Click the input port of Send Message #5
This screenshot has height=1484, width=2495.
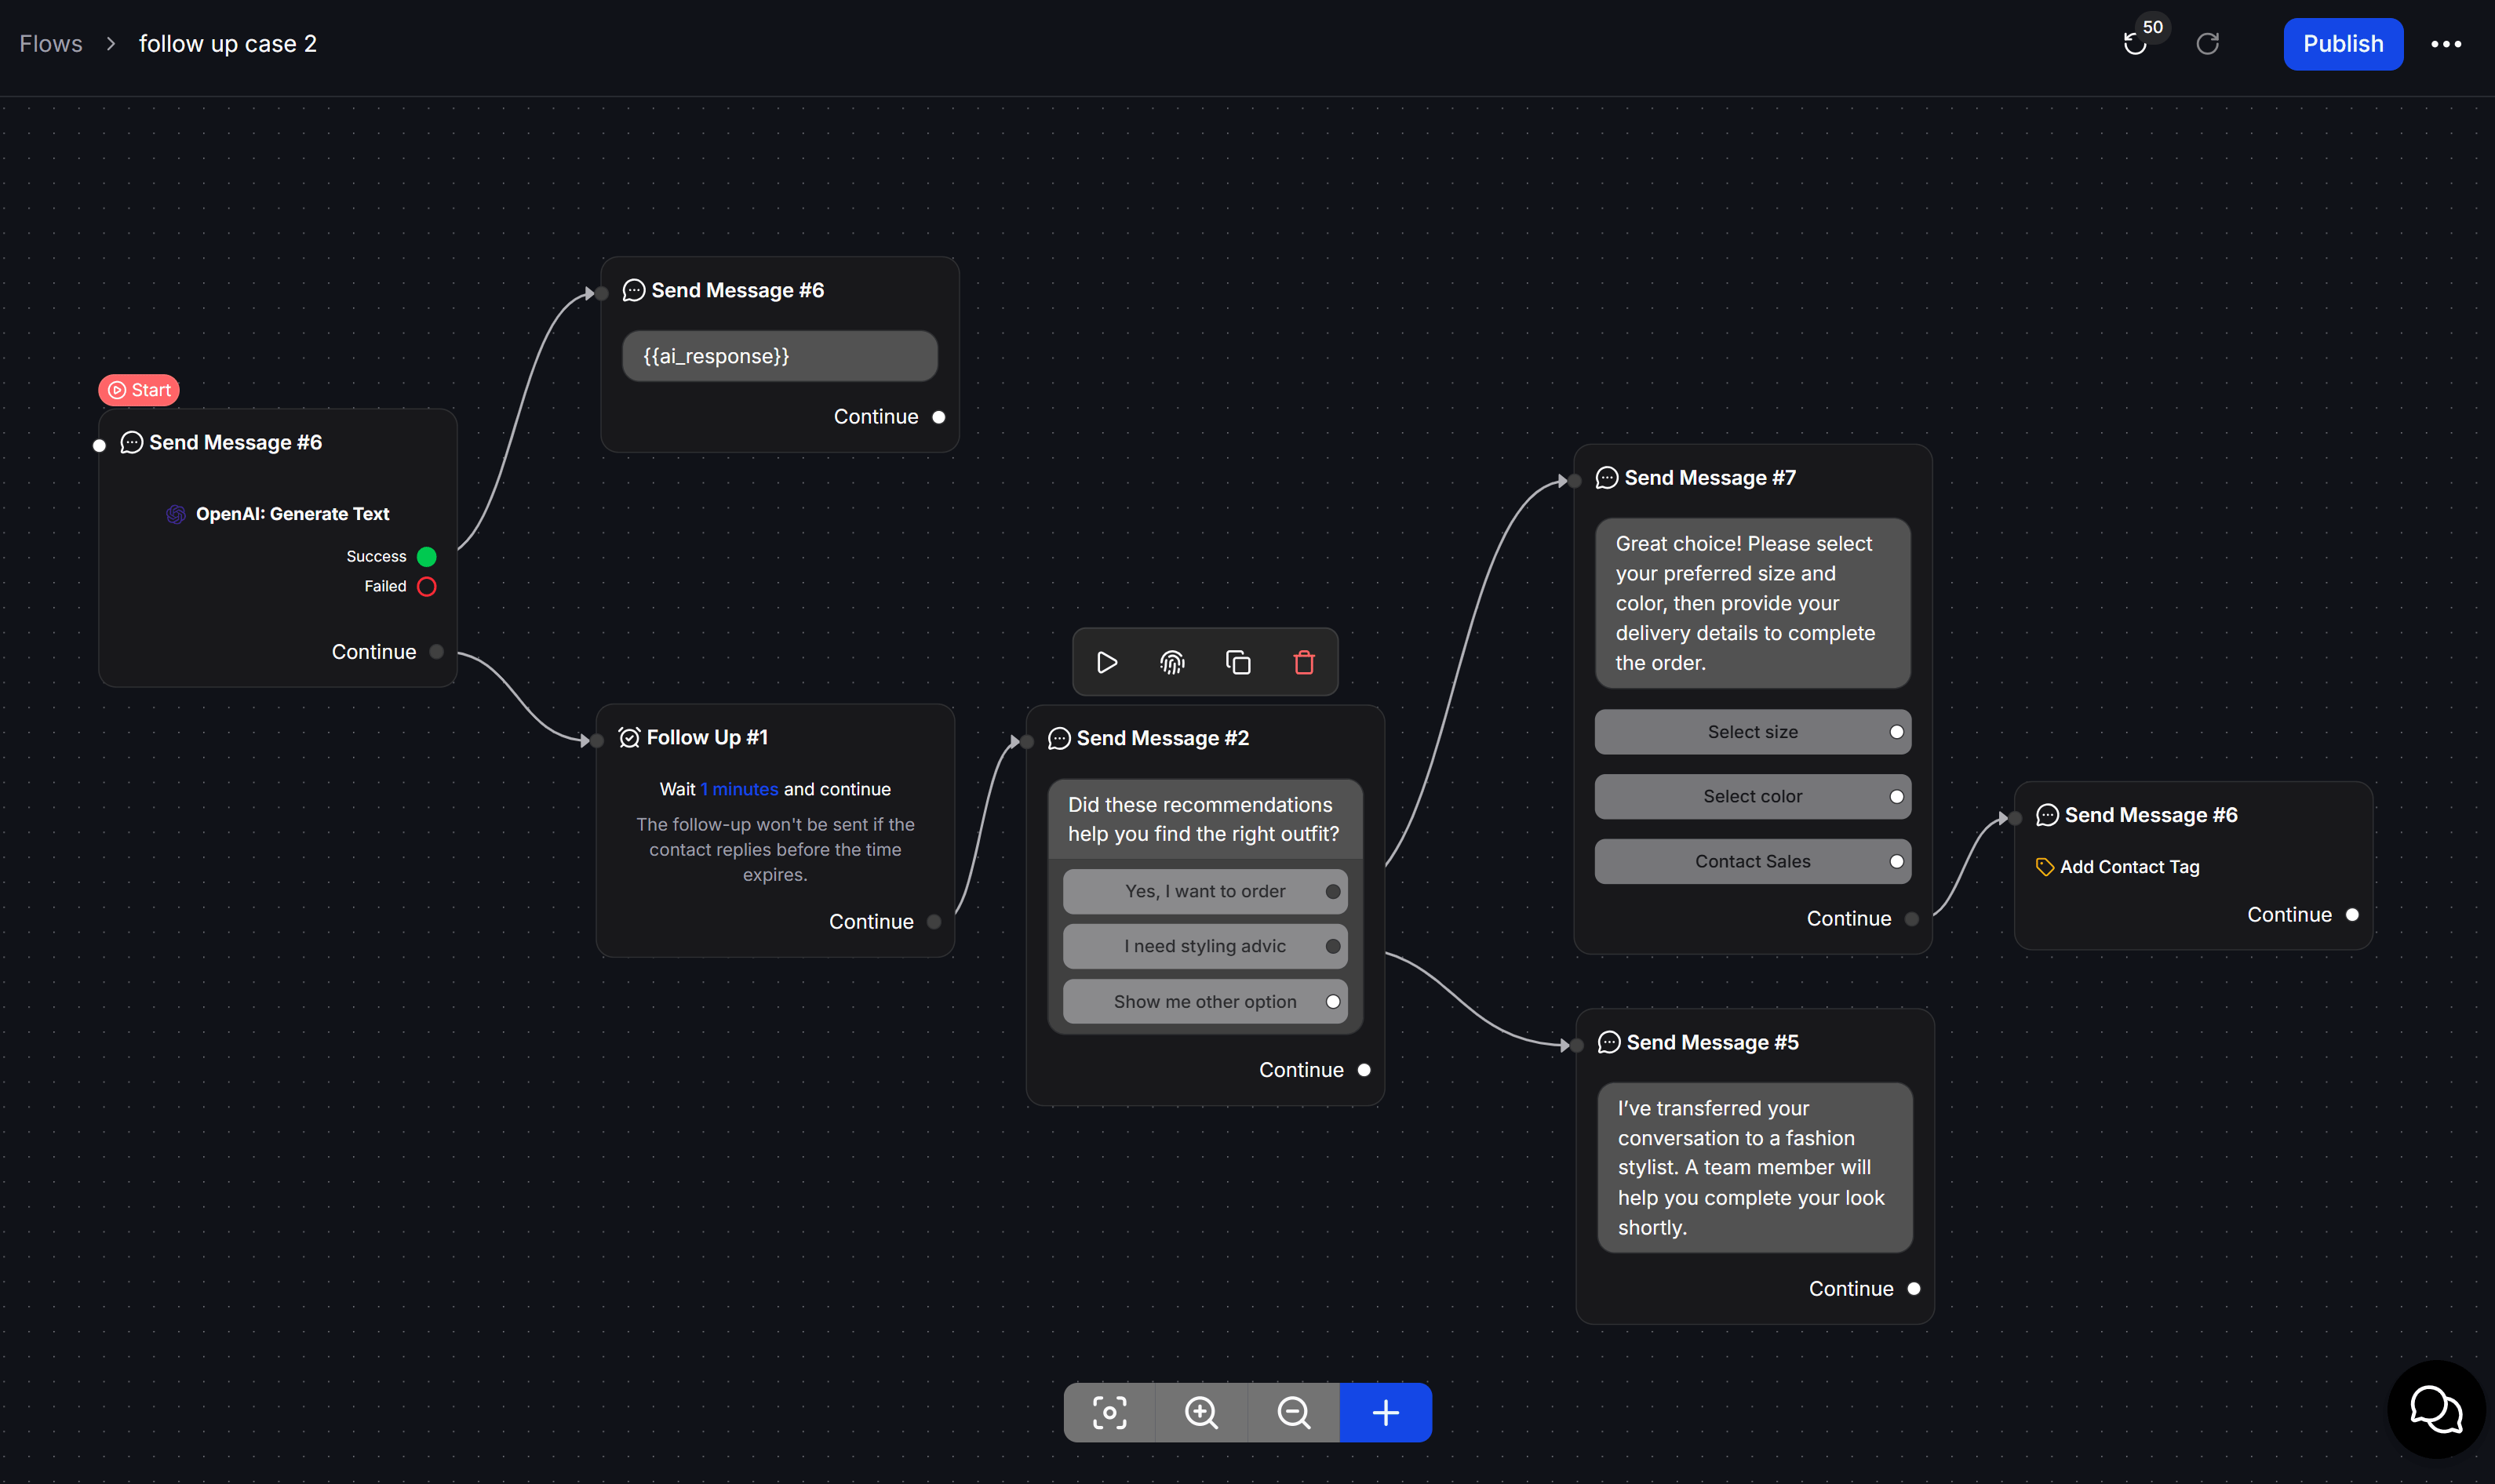[1577, 1046]
